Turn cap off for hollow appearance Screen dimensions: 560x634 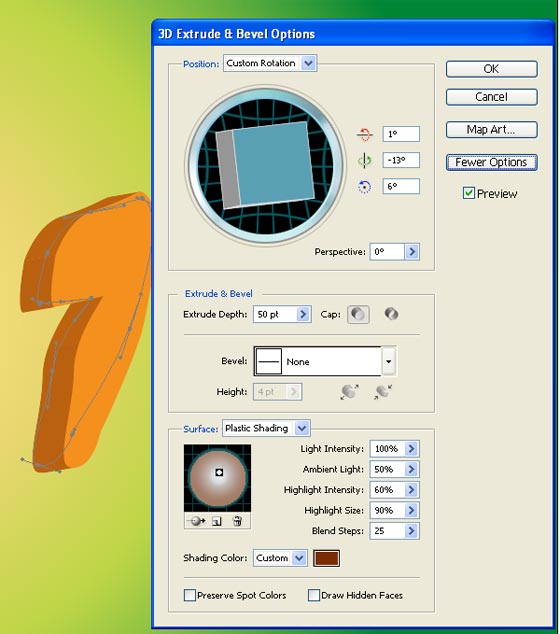[x=391, y=314]
